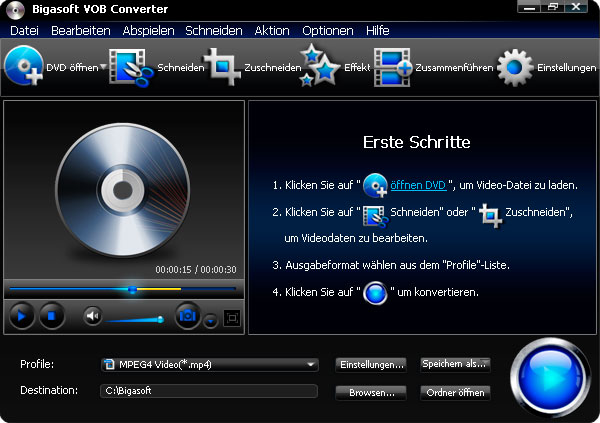
Task: Click the preview disc thumbnail
Action: point(122,189)
